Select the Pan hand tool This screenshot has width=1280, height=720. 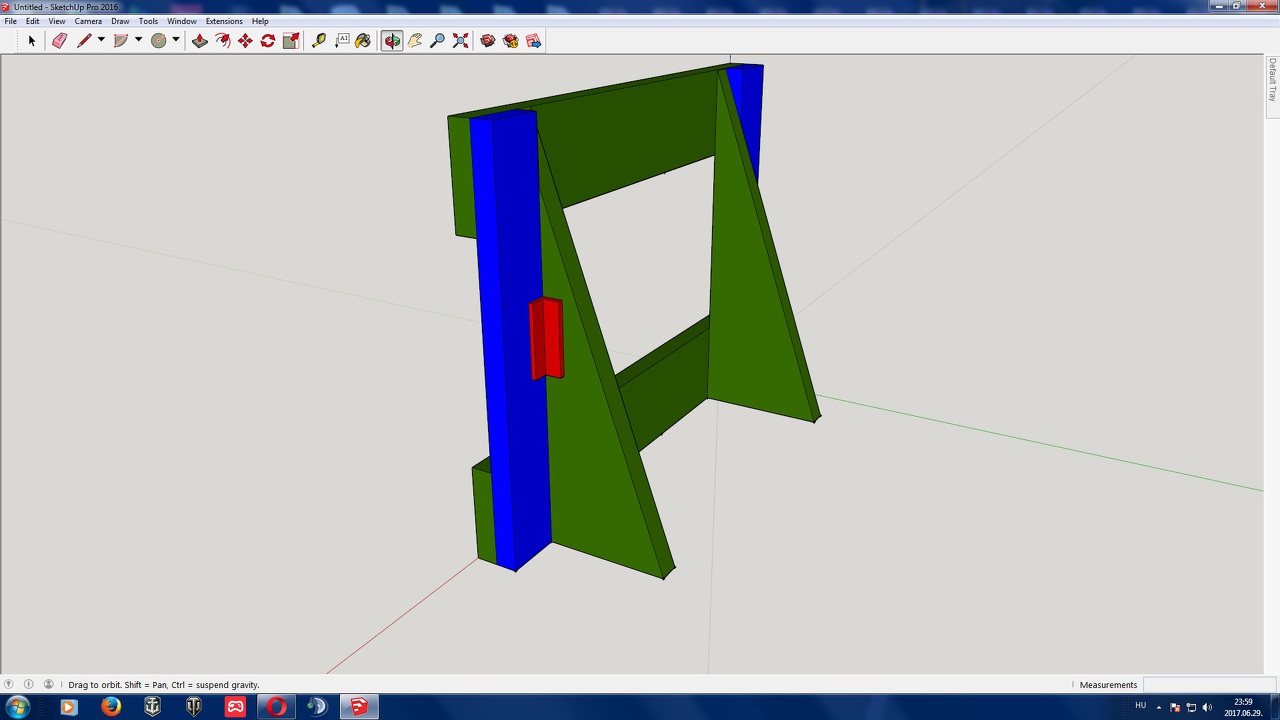415,41
